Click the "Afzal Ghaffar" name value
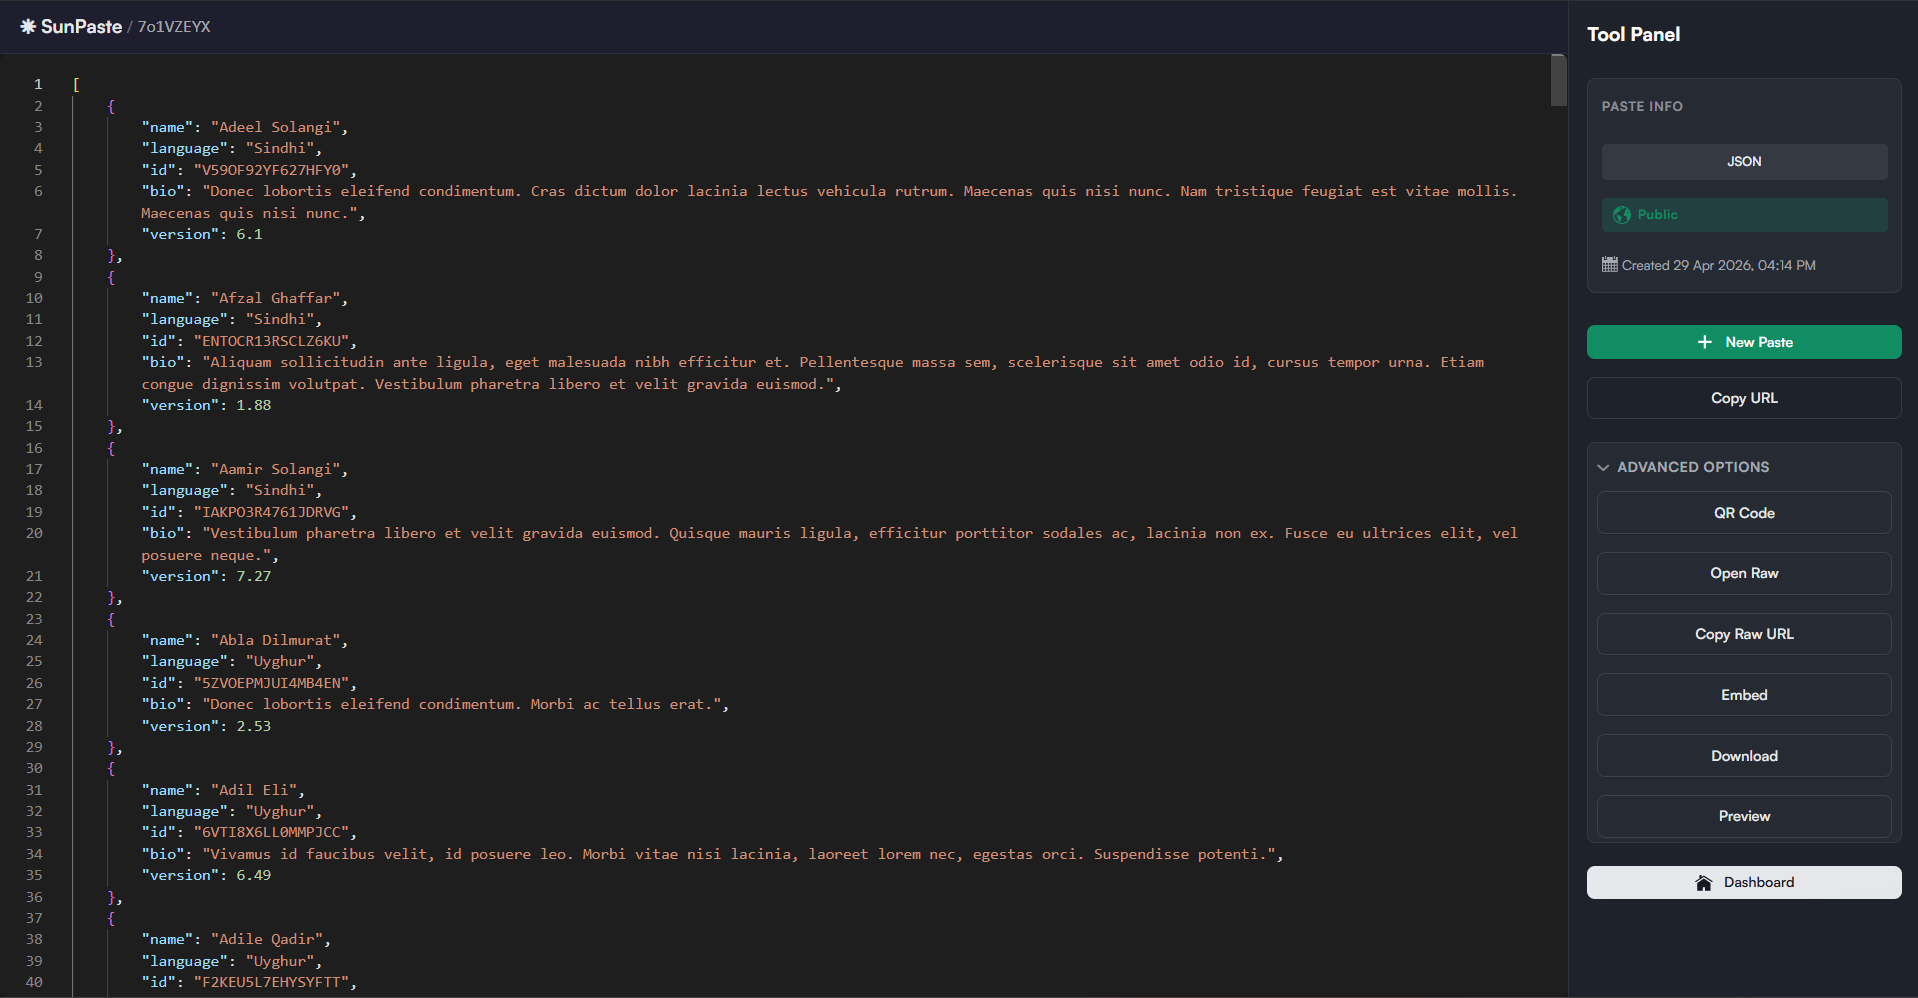 275,298
